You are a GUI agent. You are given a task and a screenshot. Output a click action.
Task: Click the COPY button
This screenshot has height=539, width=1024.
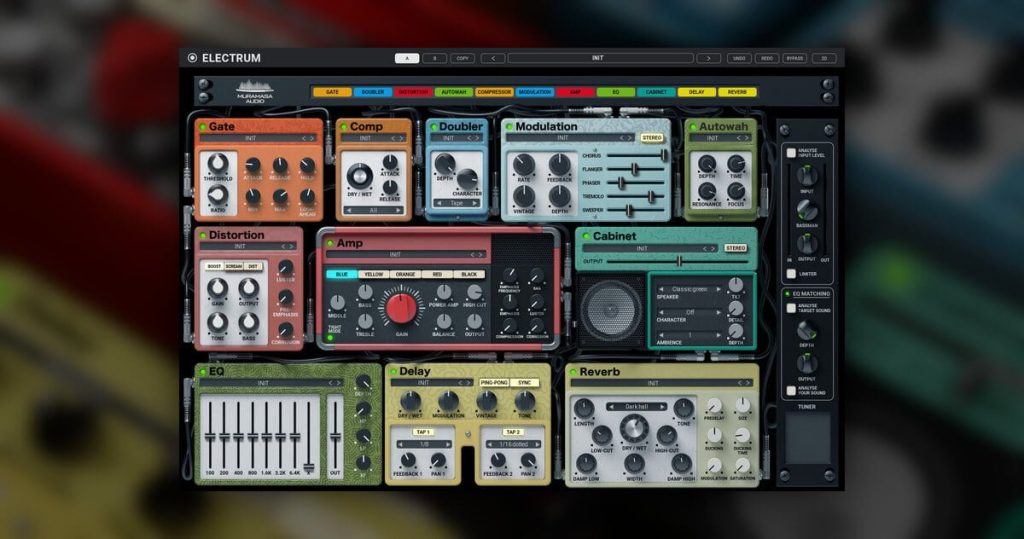[462, 58]
